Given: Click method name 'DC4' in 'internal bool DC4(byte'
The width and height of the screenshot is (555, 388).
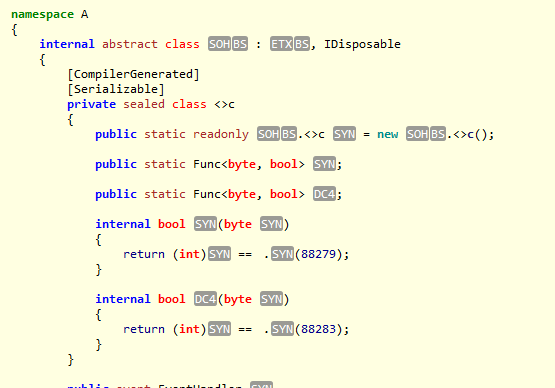Looking at the screenshot, I should click(x=205, y=299).
